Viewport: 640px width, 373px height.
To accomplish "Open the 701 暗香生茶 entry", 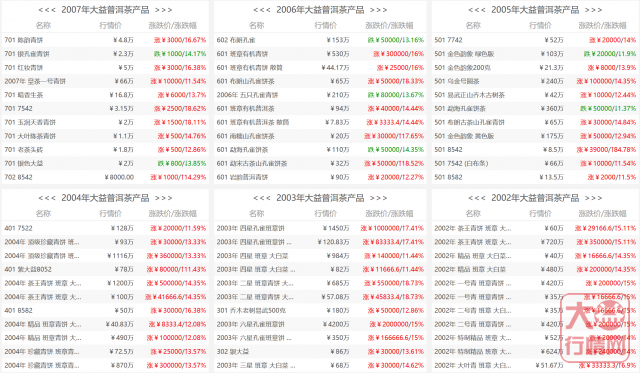I will coord(24,95).
